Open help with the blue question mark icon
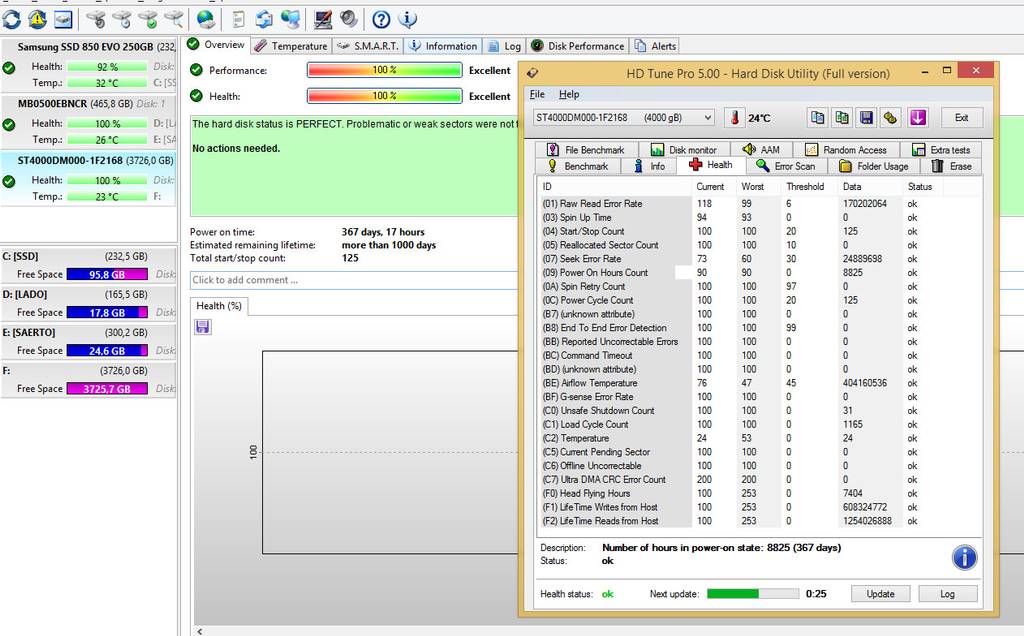Screen dimensions: 1024x636 [x=381, y=20]
